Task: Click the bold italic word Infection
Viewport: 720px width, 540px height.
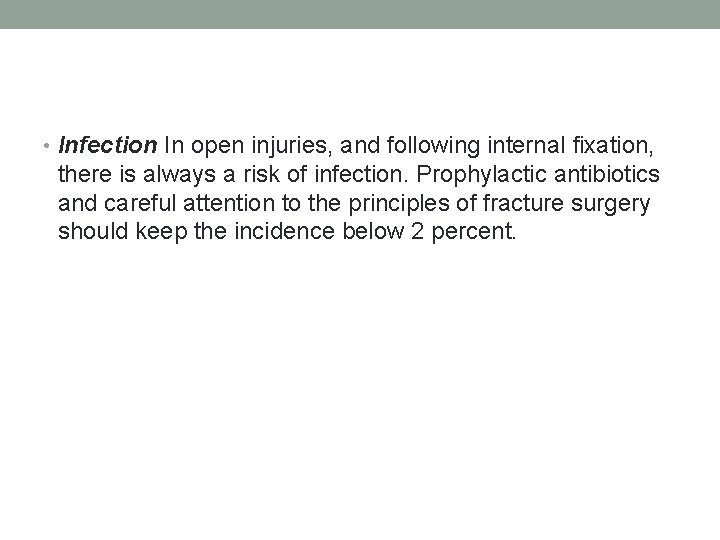Action: 108,146
